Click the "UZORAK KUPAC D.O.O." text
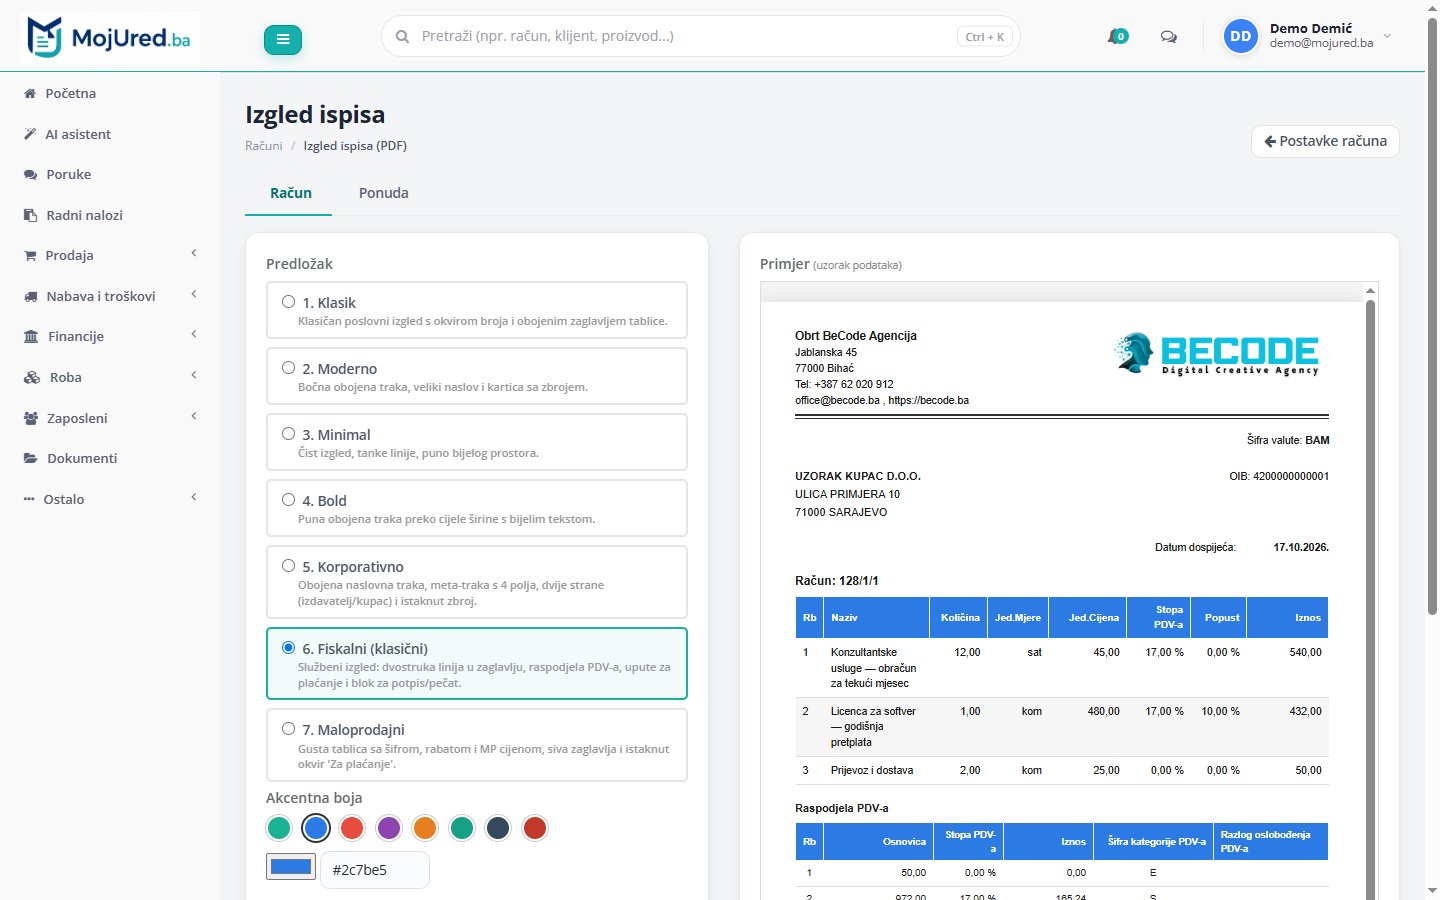 coord(858,476)
